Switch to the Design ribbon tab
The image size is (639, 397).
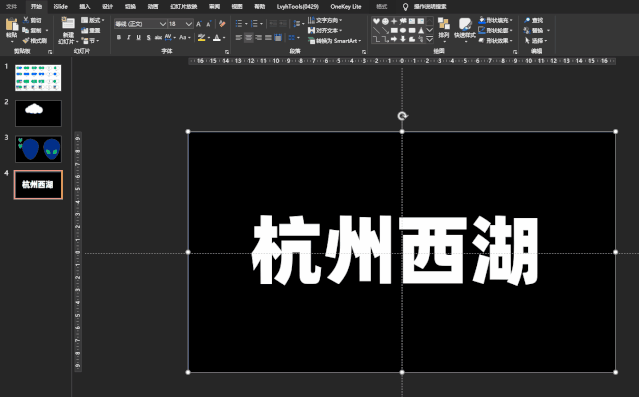pos(108,7)
